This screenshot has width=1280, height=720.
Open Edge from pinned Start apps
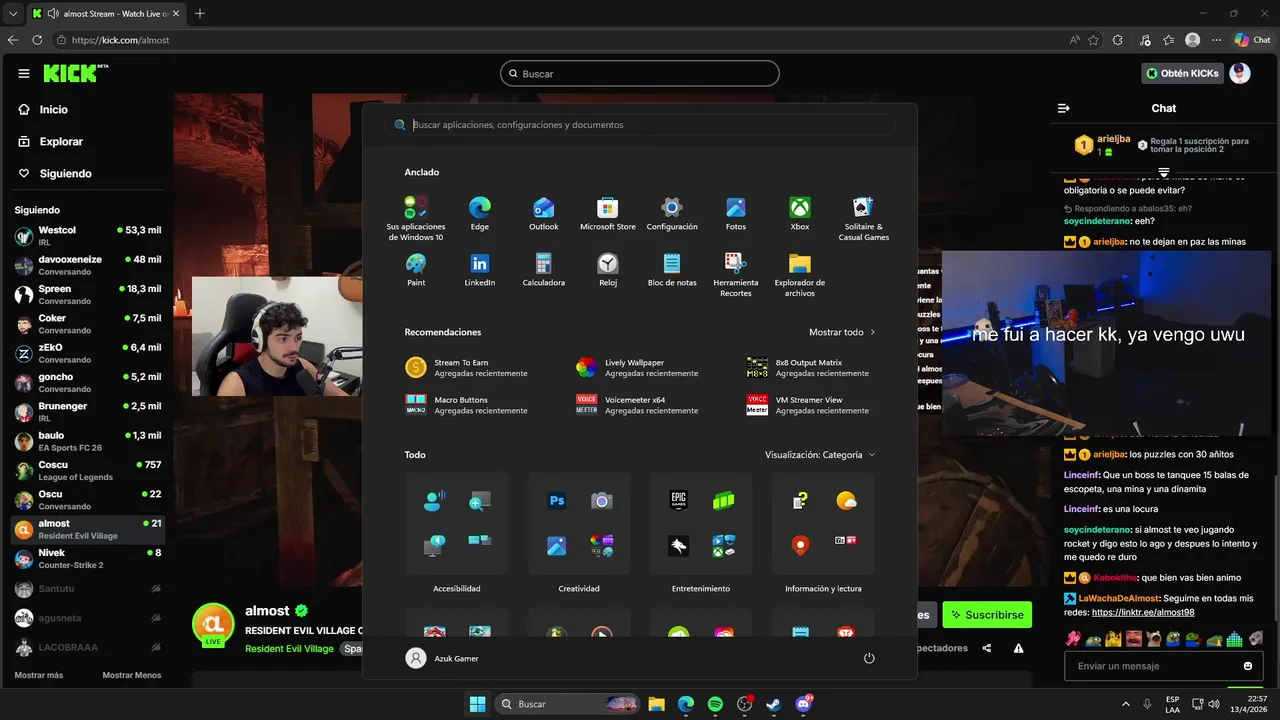pos(480,213)
